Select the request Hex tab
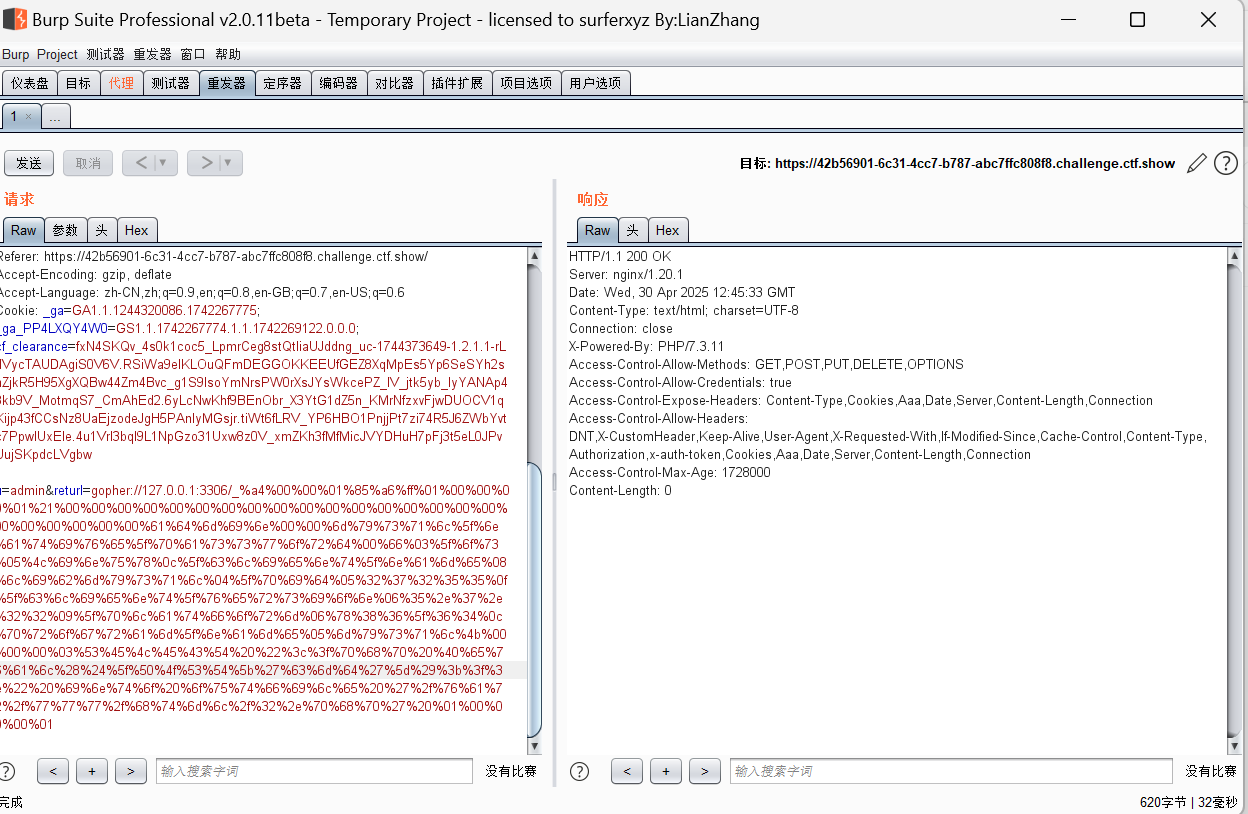 (137, 230)
